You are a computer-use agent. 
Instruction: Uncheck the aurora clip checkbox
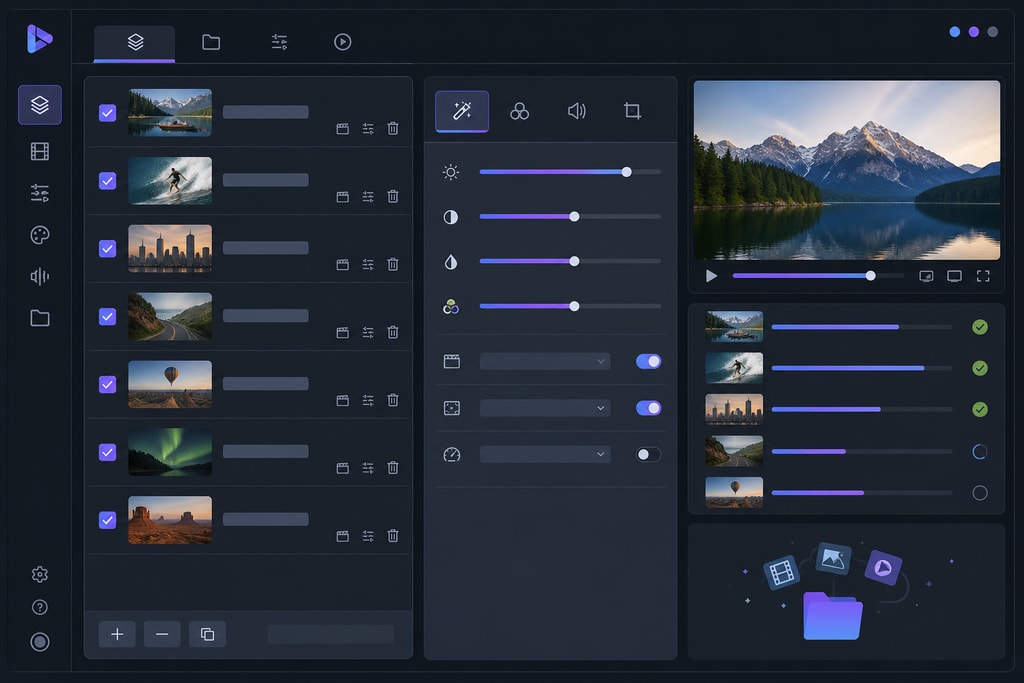point(108,453)
